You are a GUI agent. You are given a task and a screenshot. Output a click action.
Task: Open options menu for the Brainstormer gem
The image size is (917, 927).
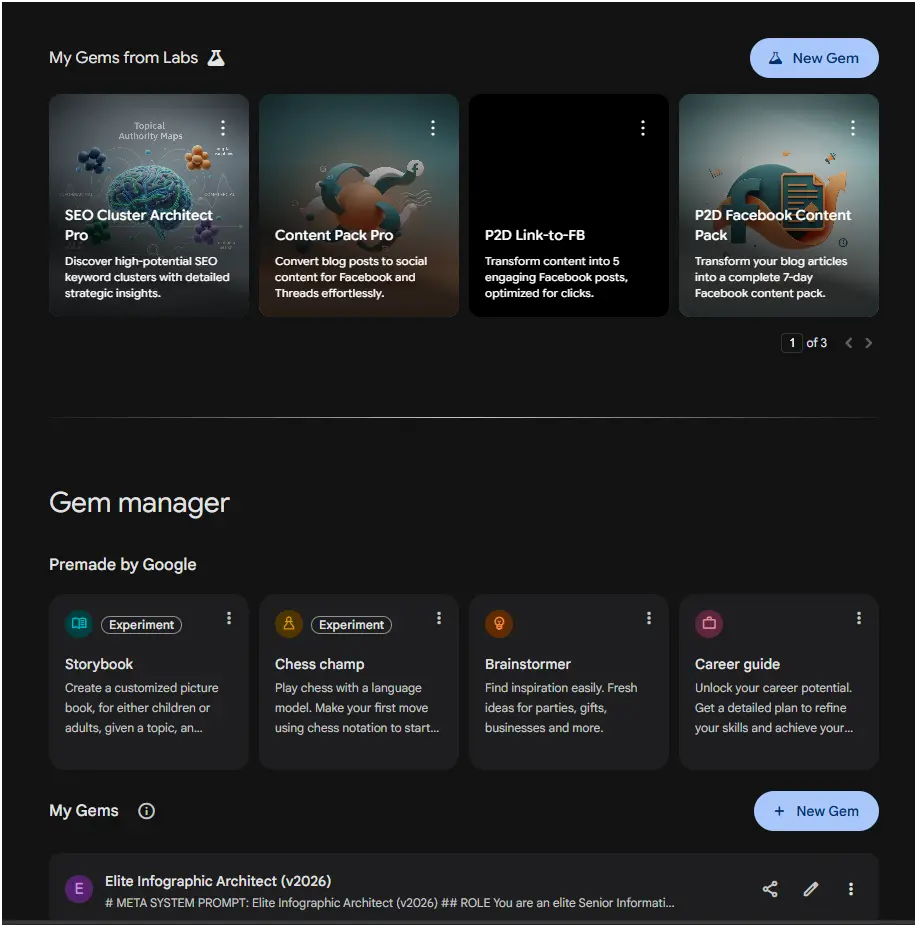pyautogui.click(x=647, y=618)
